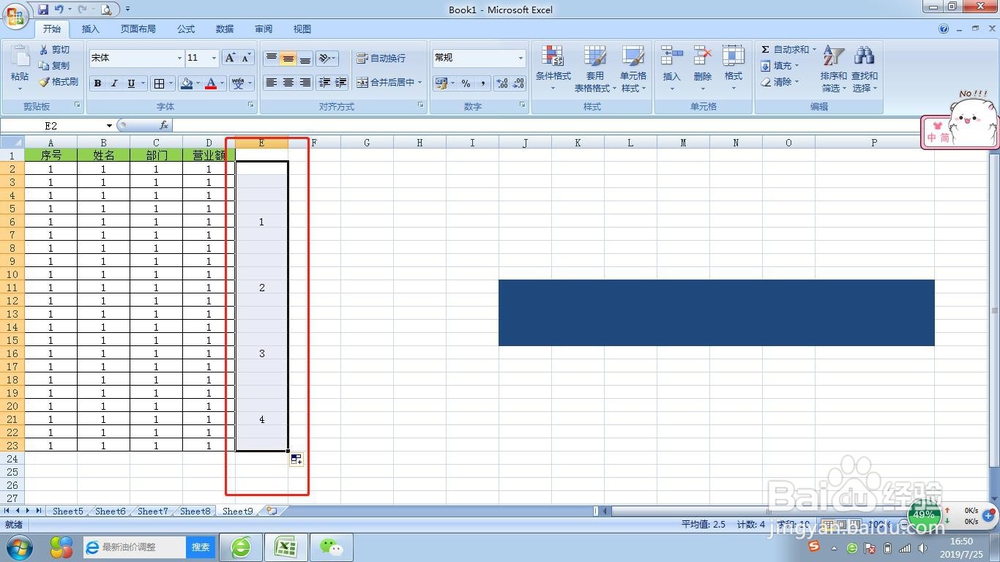
Task: Select column E header
Action: pos(261,143)
